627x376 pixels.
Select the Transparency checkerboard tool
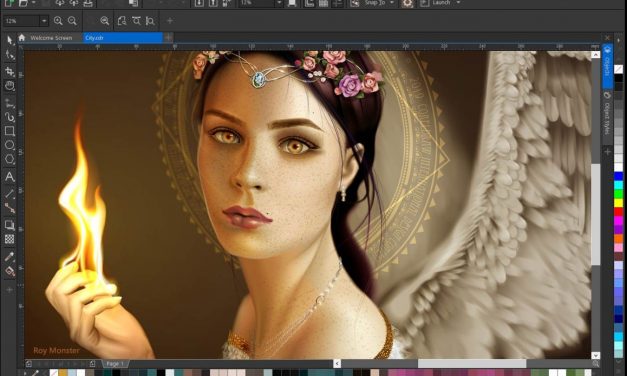(10, 239)
